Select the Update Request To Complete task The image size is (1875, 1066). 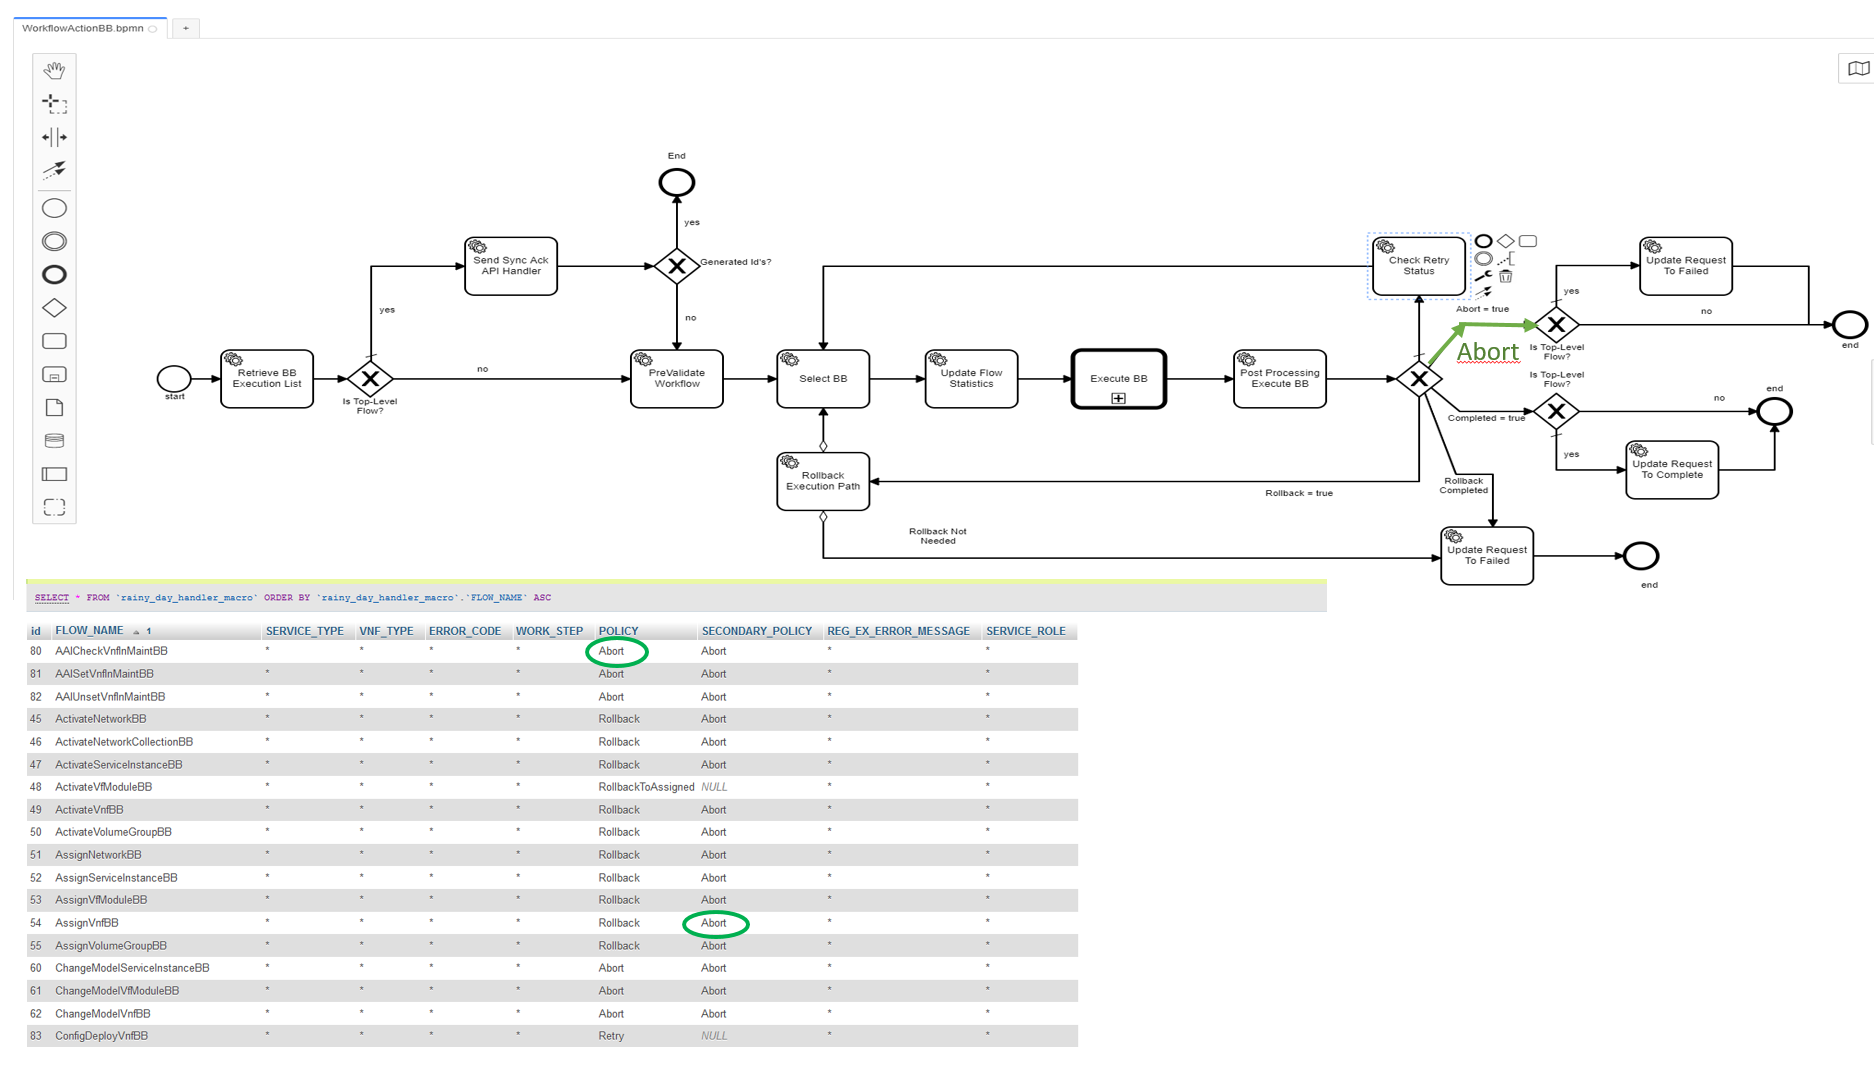[1672, 470]
